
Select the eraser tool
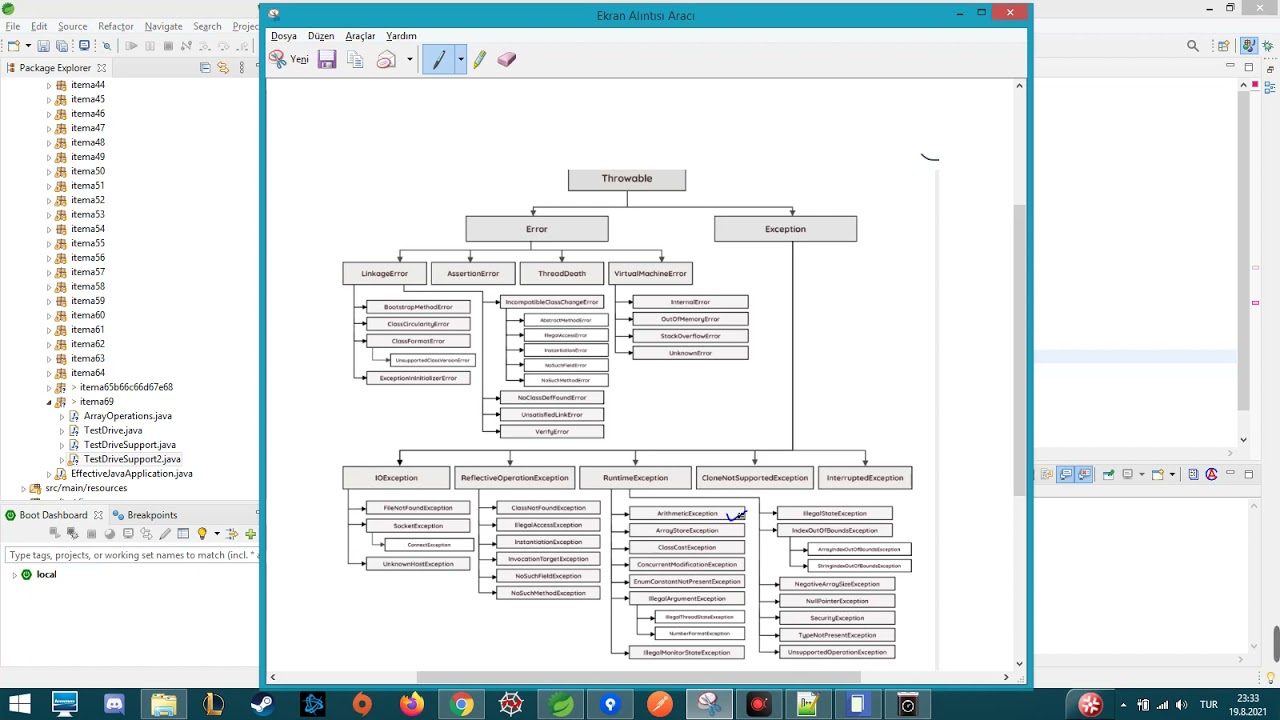tap(506, 60)
